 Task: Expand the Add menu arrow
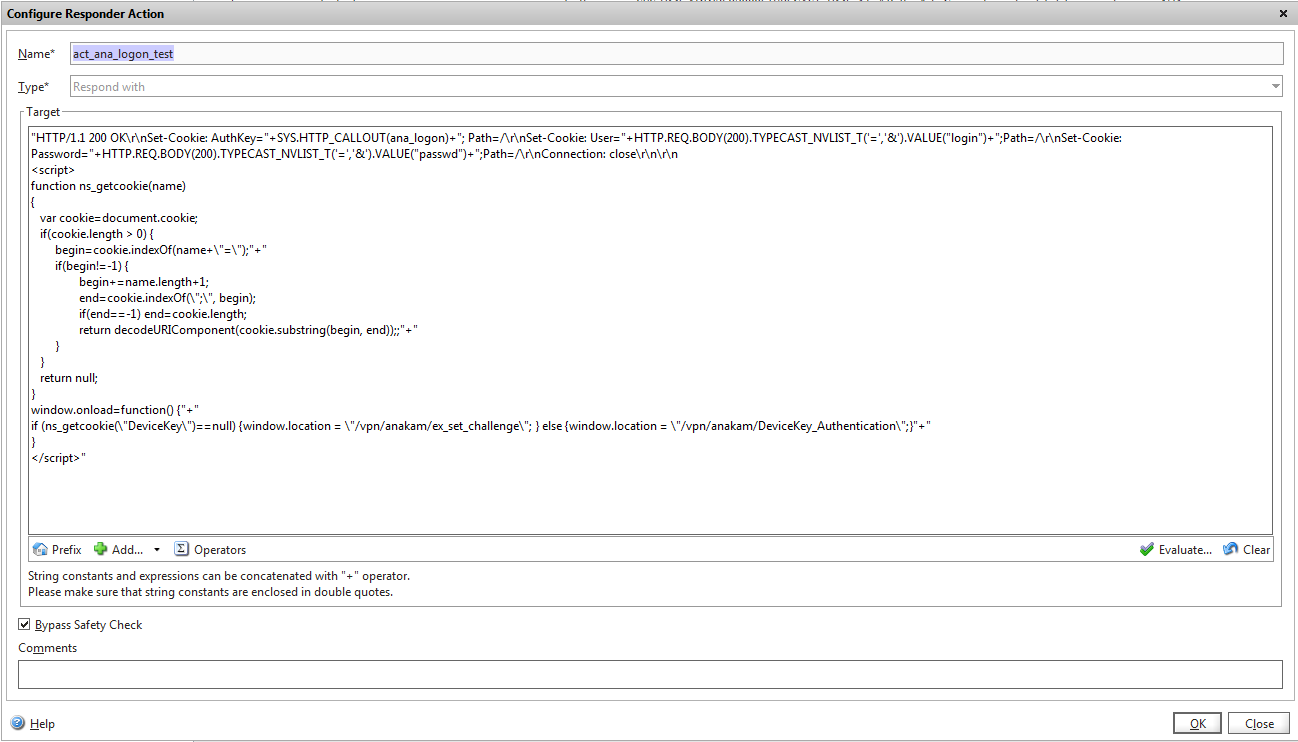pyautogui.click(x=157, y=550)
